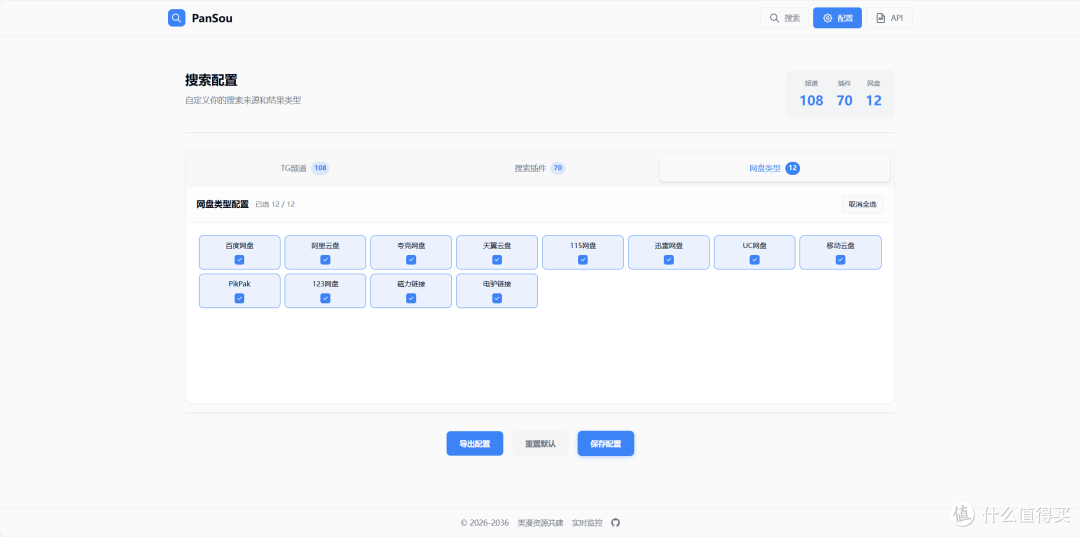
Task: Click the 已选 12 / 12 counter text
Action: click(275, 204)
